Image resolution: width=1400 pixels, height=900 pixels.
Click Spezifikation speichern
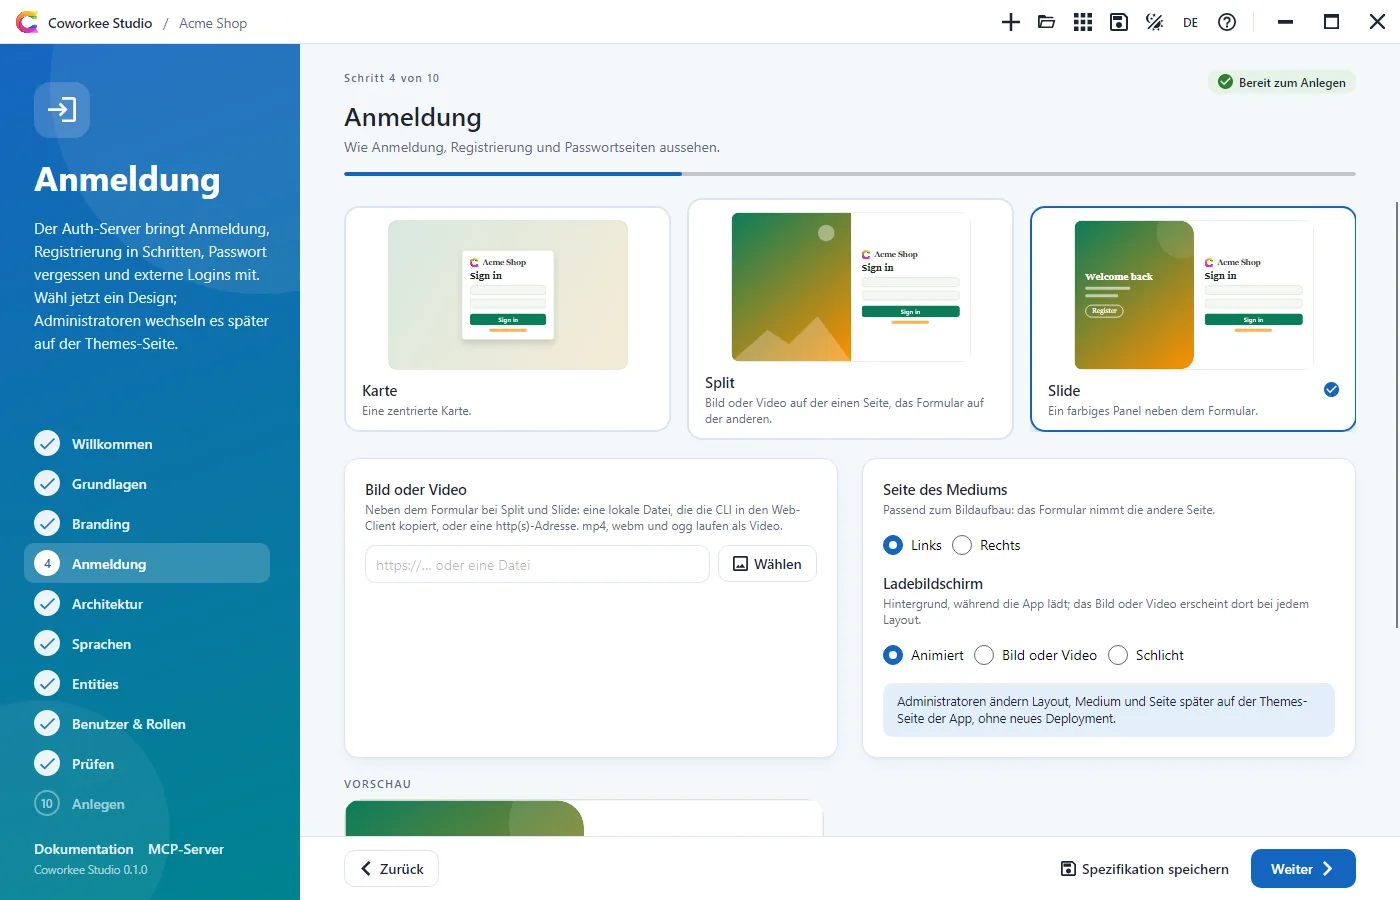pos(1144,869)
